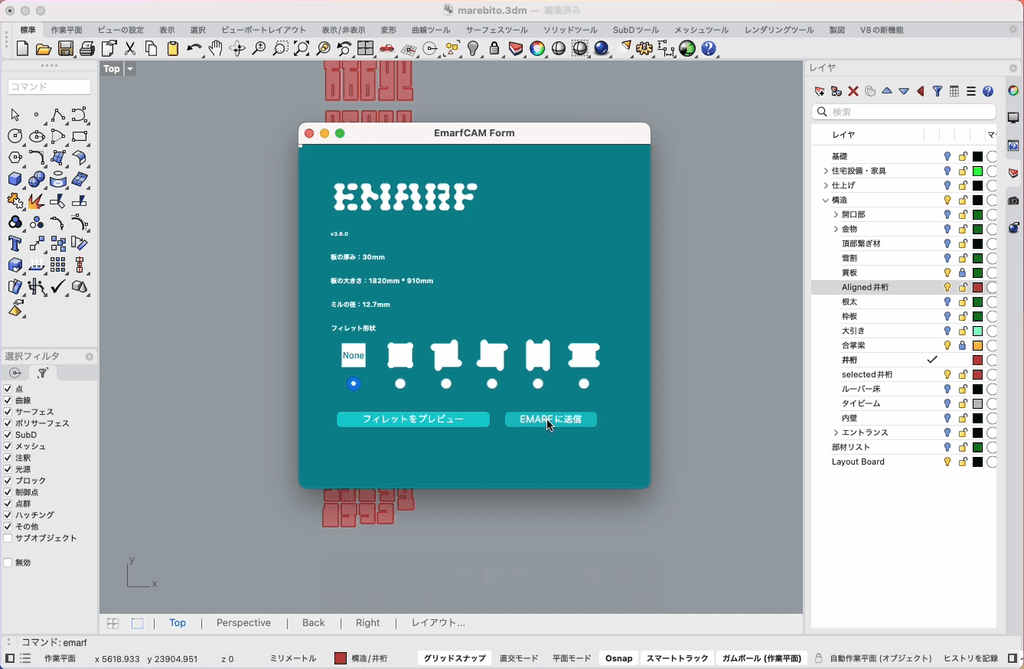This screenshot has width=1024, height=669.
Task: Click the フィレットをプレビュー button
Action: [x=413, y=420]
